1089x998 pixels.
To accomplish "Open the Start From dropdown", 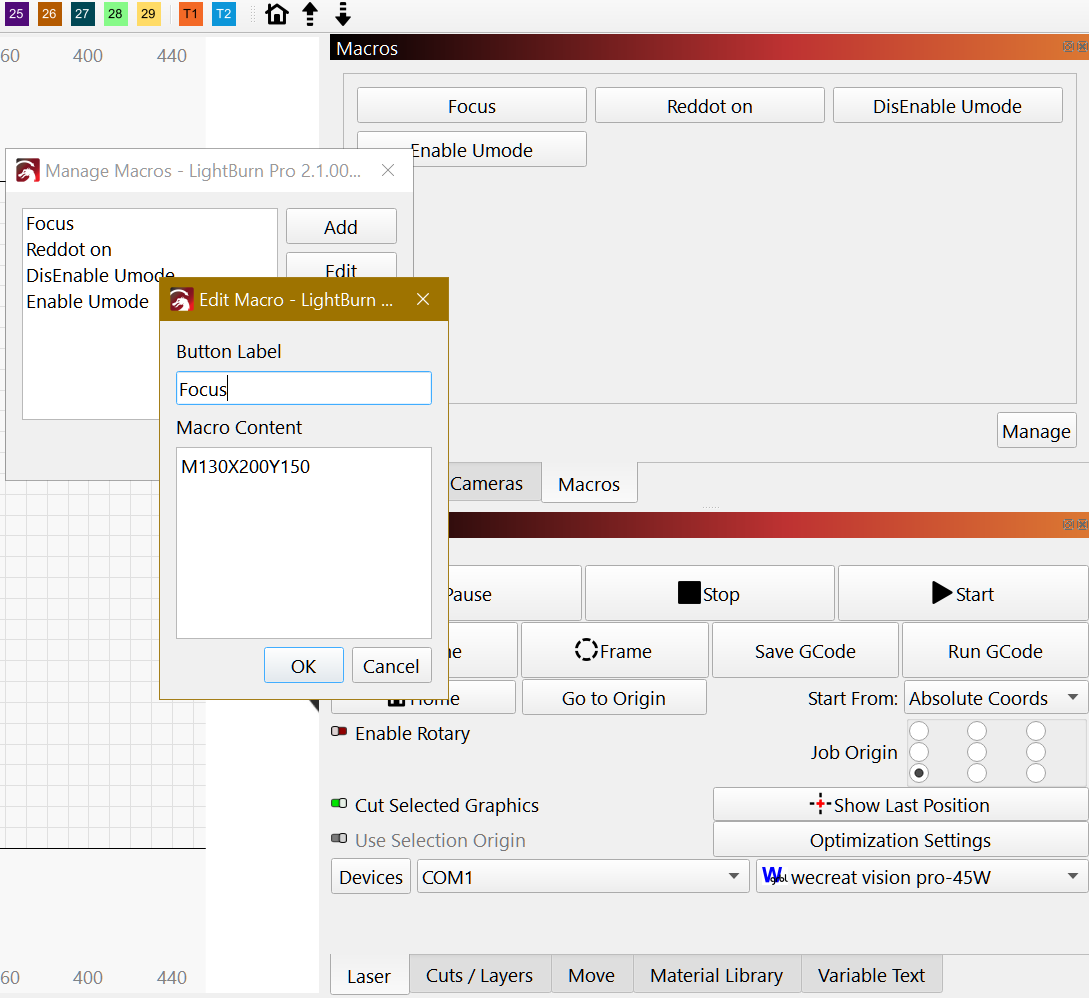I will 995,698.
